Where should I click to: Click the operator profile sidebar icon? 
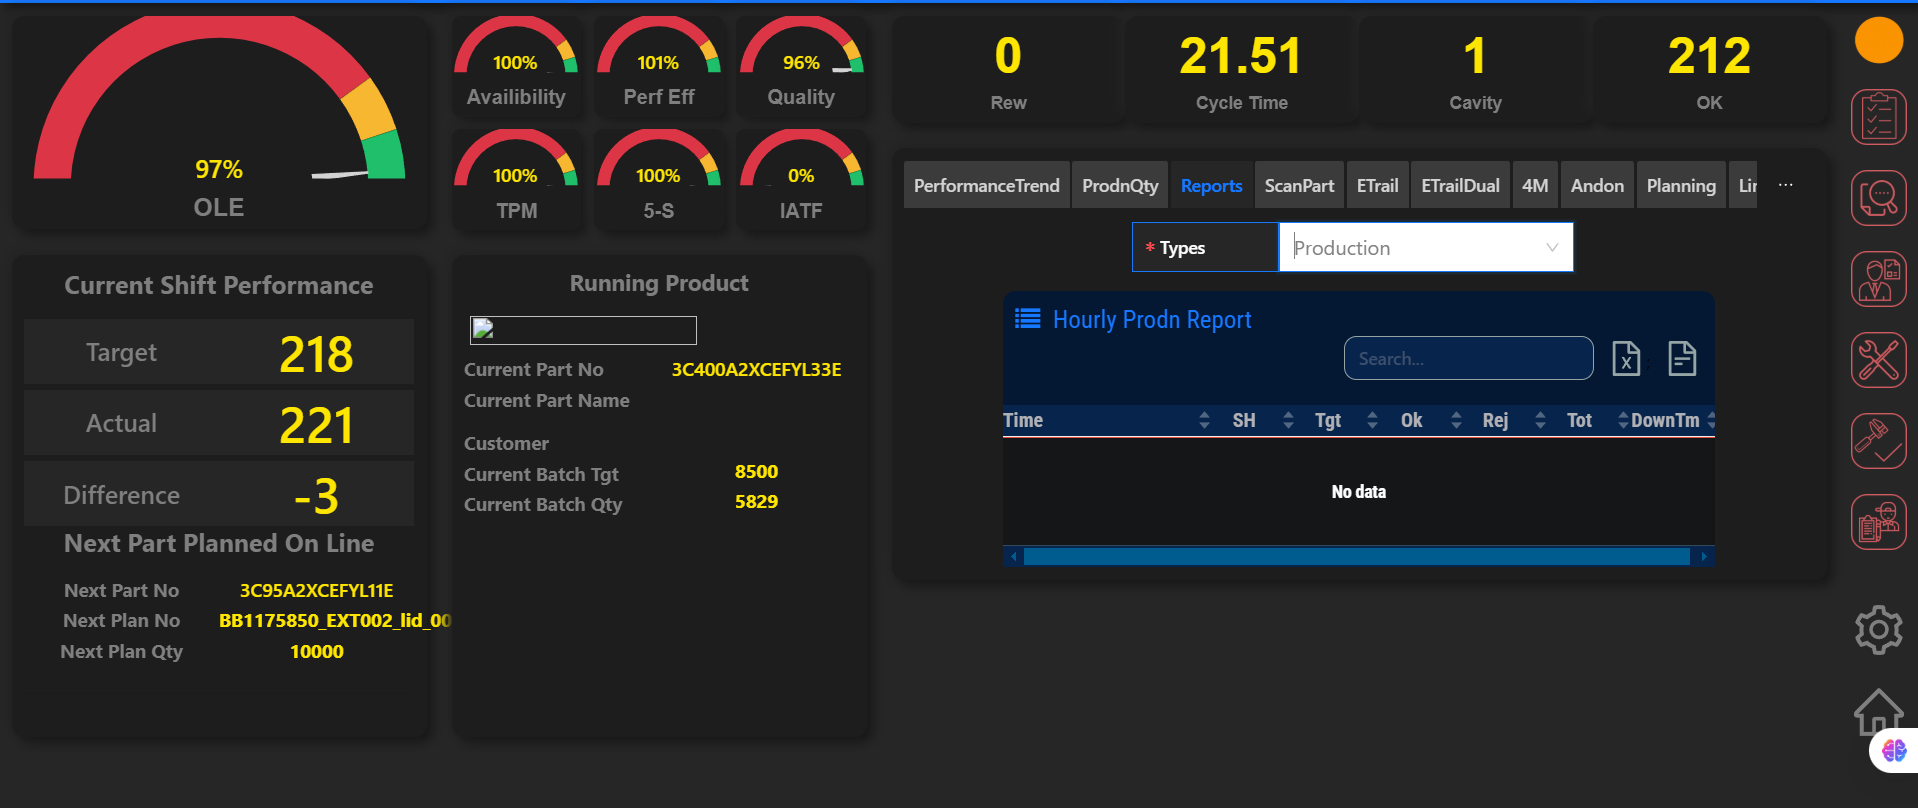[1878, 279]
